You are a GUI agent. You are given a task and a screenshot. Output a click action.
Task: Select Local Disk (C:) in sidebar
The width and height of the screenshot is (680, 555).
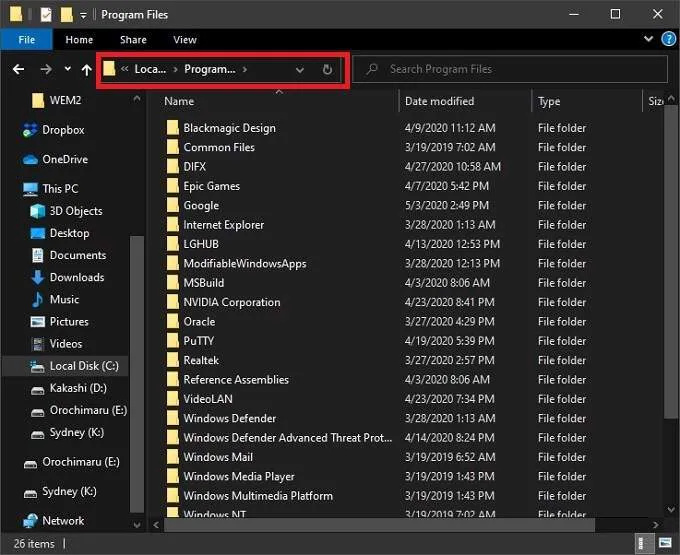pyautogui.click(x=83, y=366)
